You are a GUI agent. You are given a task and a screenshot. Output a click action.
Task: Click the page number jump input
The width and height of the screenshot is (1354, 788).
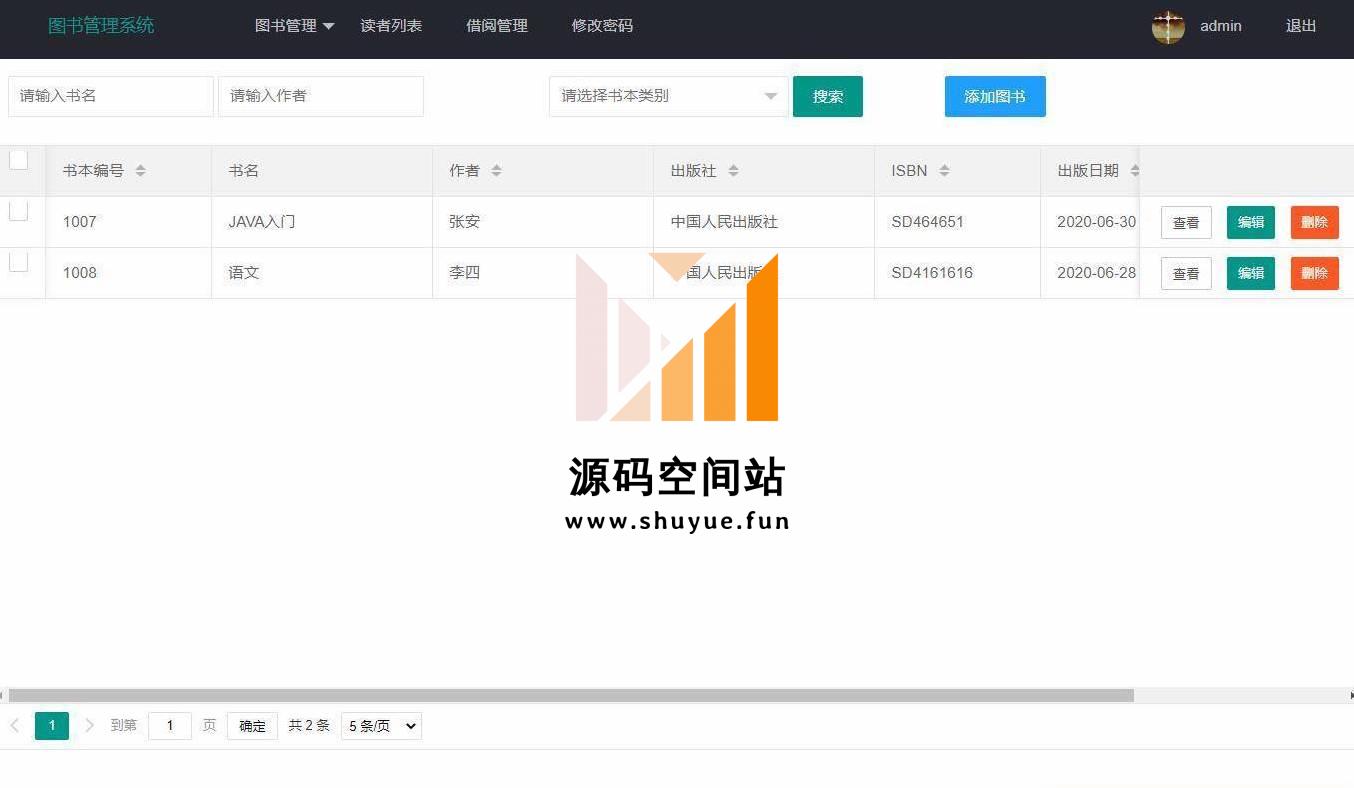(x=170, y=726)
